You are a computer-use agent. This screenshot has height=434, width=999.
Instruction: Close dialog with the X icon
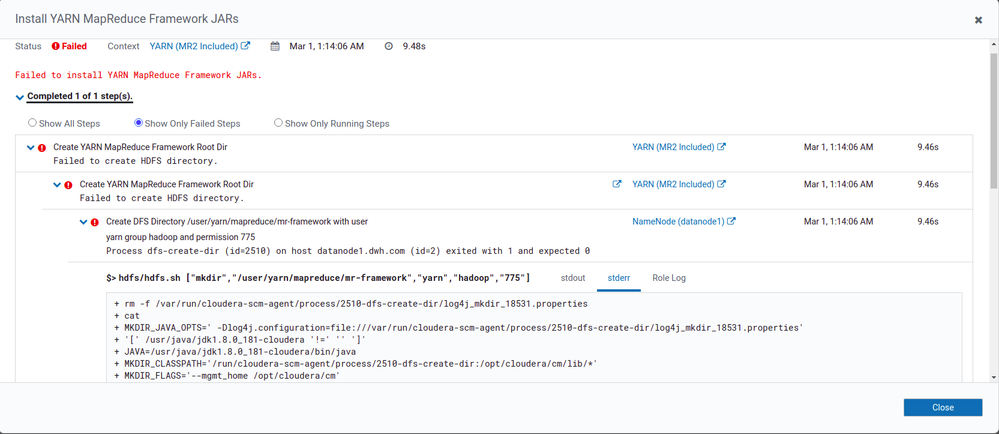(x=978, y=20)
